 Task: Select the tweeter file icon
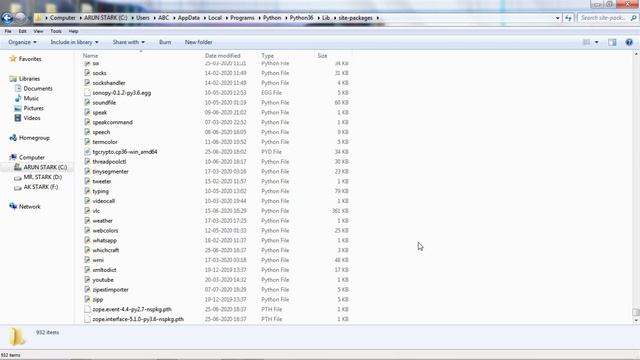(87, 181)
